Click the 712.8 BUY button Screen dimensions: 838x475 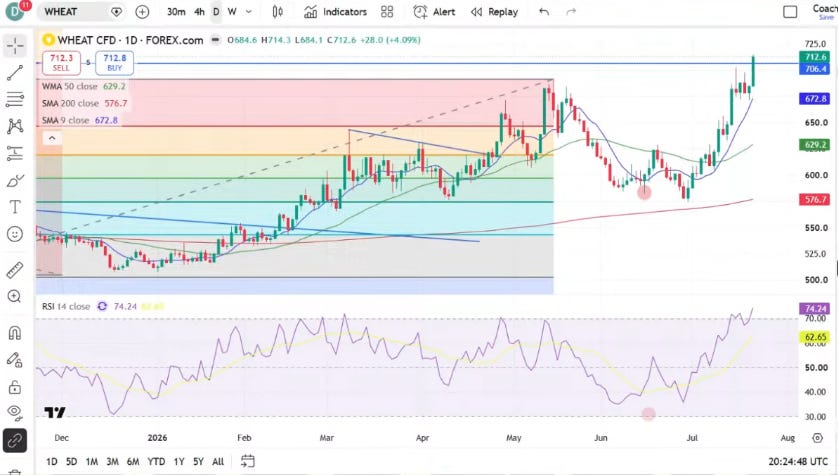[115, 63]
